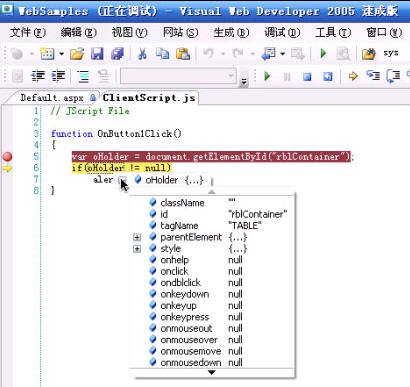Expand the style node
410x387 pixels.
pyautogui.click(x=137, y=249)
